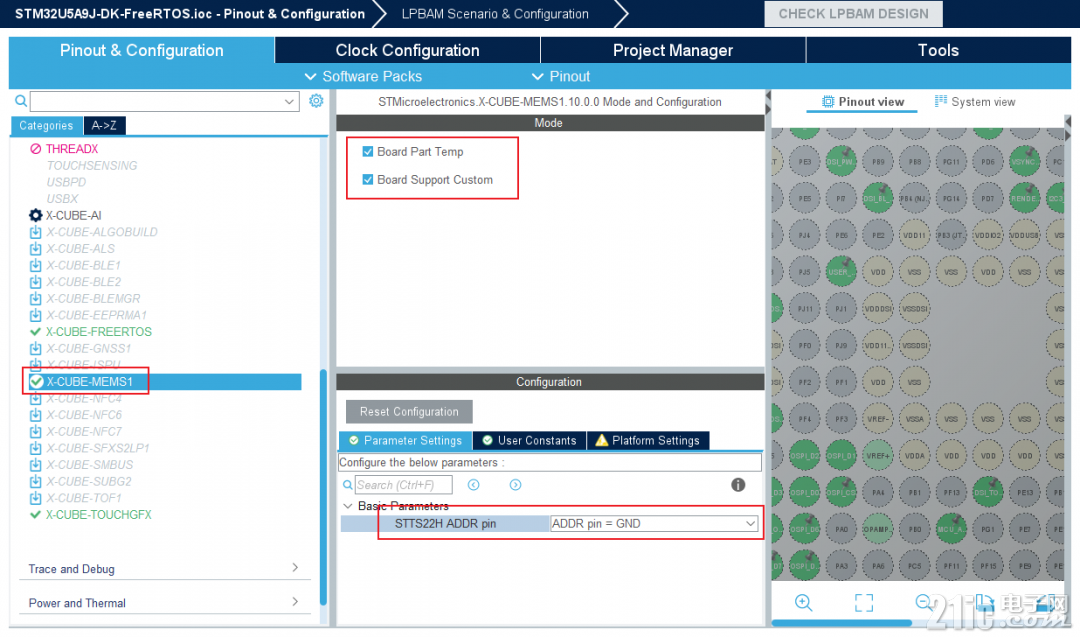Open the LPBAM Scenario & Configuration breadcrumb
The height and width of the screenshot is (637, 1080).
click(x=495, y=14)
